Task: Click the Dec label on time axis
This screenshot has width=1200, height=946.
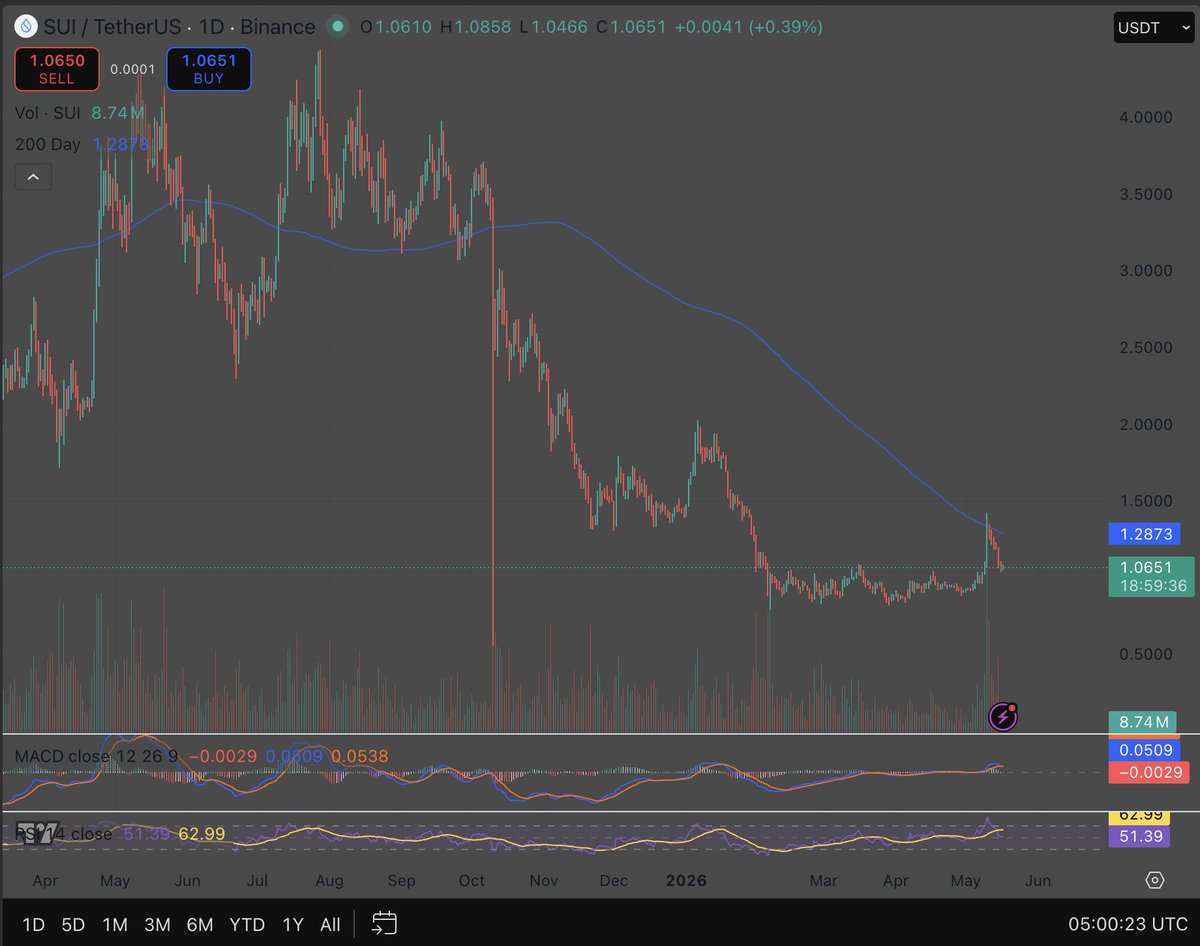Action: 613,881
